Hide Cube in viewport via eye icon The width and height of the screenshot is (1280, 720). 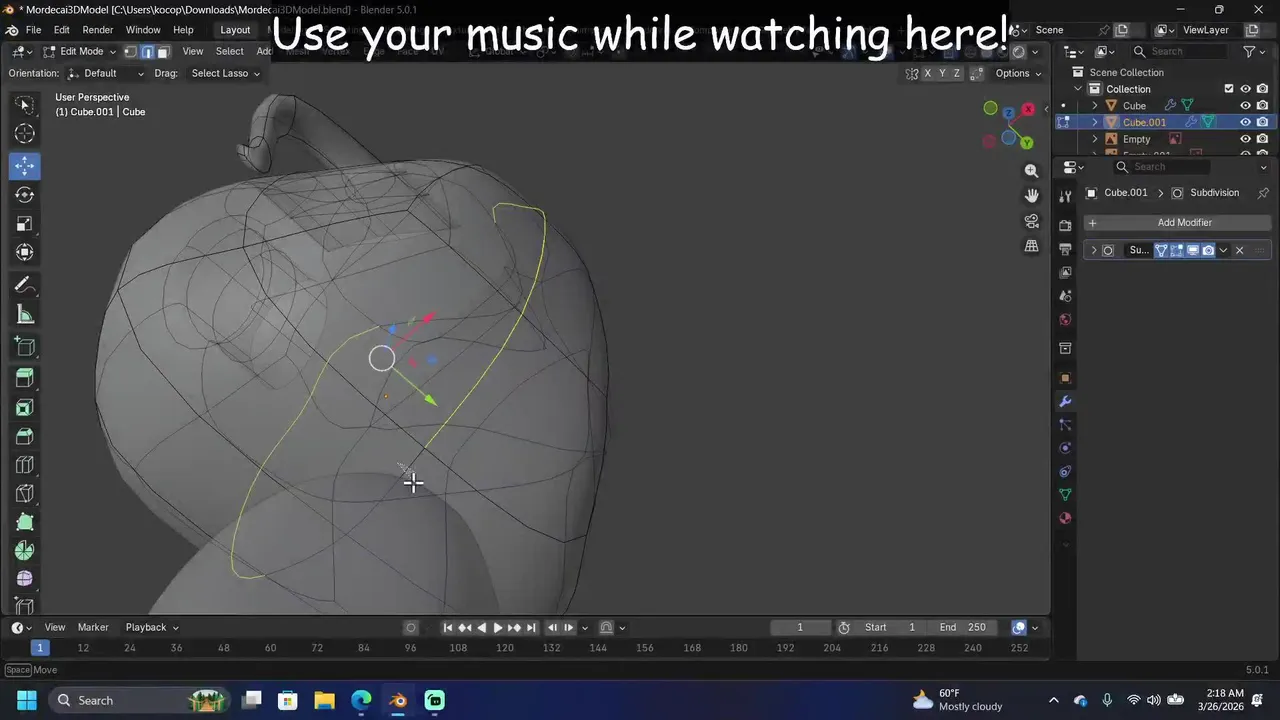pos(1246,105)
